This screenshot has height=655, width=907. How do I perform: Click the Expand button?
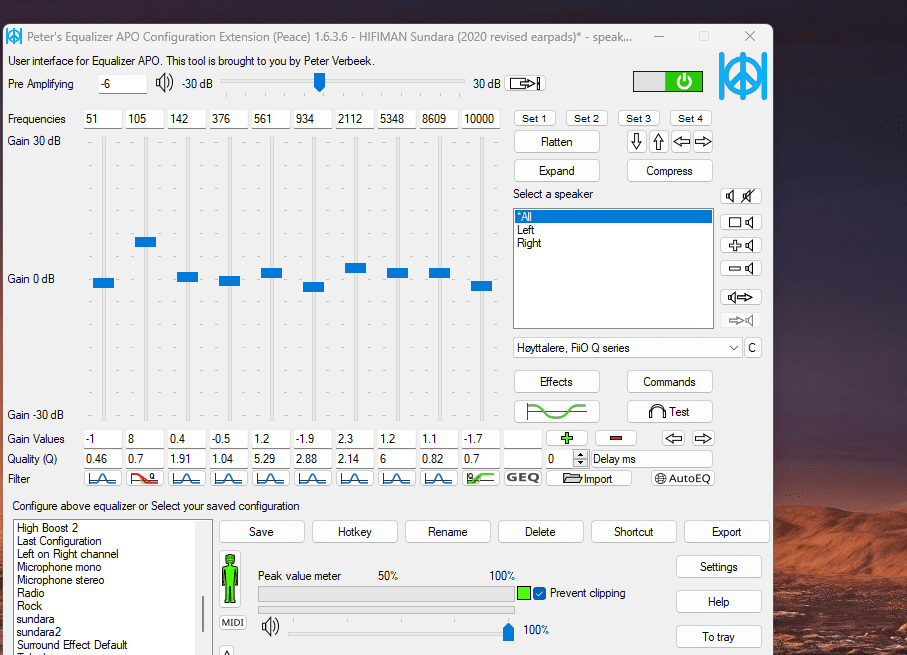[x=556, y=171]
